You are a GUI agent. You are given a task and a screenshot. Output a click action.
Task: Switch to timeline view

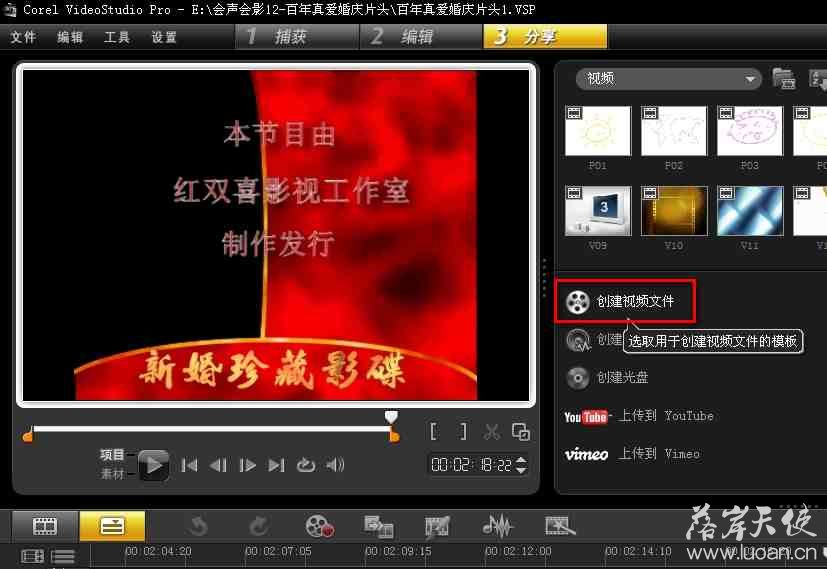[x=112, y=525]
